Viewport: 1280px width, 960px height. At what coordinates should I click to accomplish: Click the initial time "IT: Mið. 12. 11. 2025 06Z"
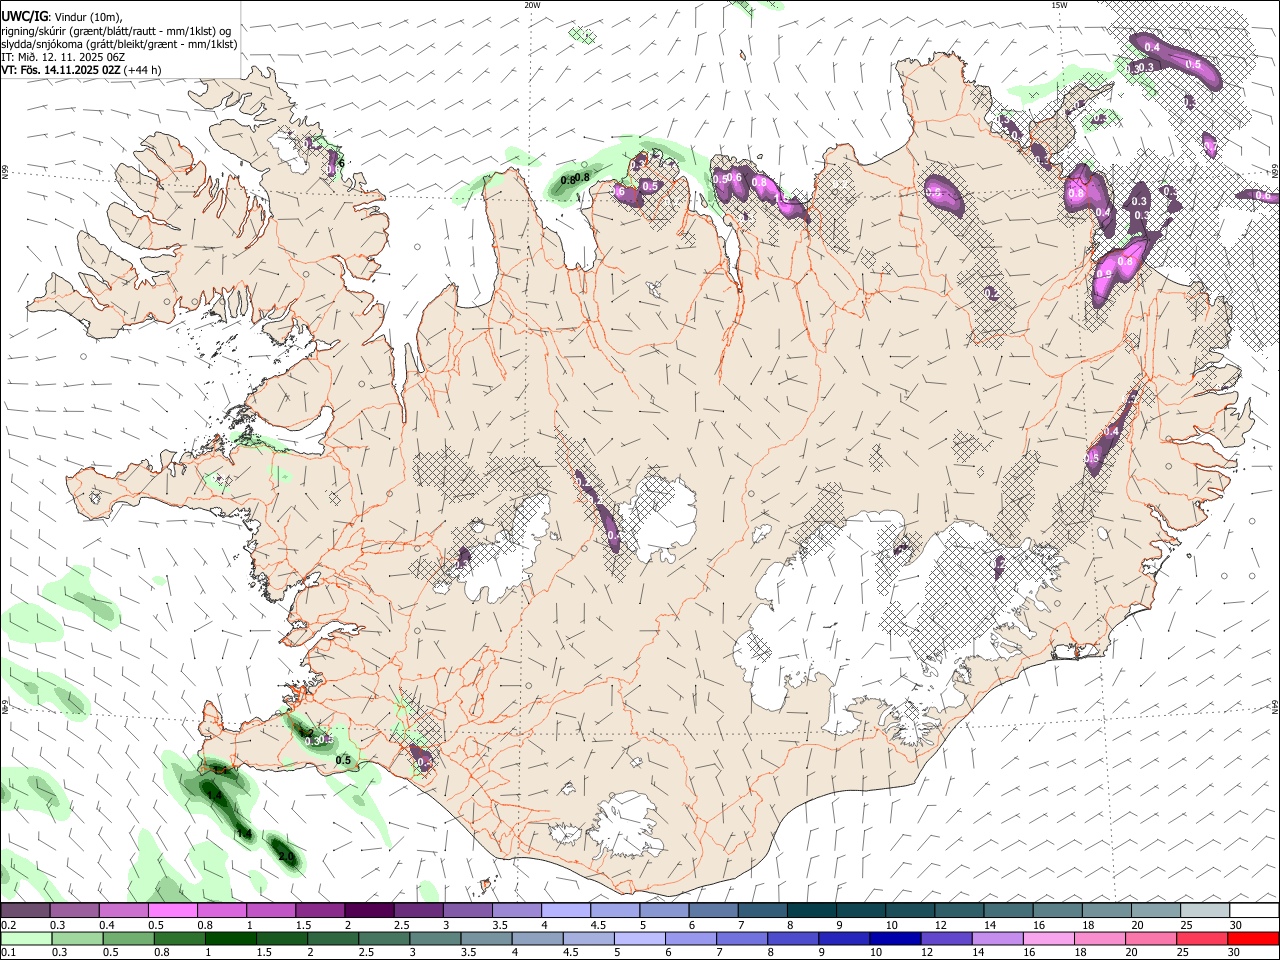tap(63, 57)
